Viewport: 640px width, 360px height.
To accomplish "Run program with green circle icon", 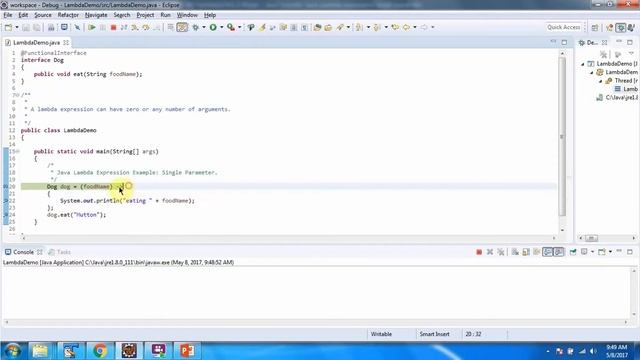I will coord(213,27).
